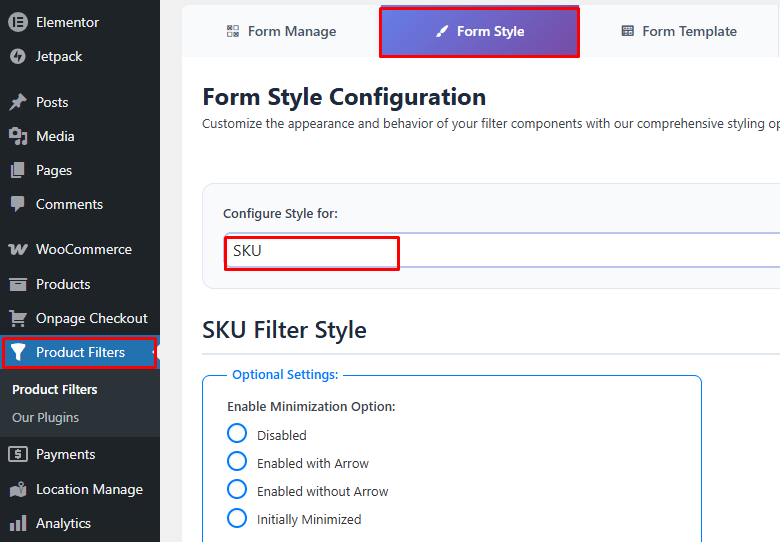Switch to the Form Template tab
This screenshot has height=542, width=780.
pyautogui.click(x=679, y=31)
